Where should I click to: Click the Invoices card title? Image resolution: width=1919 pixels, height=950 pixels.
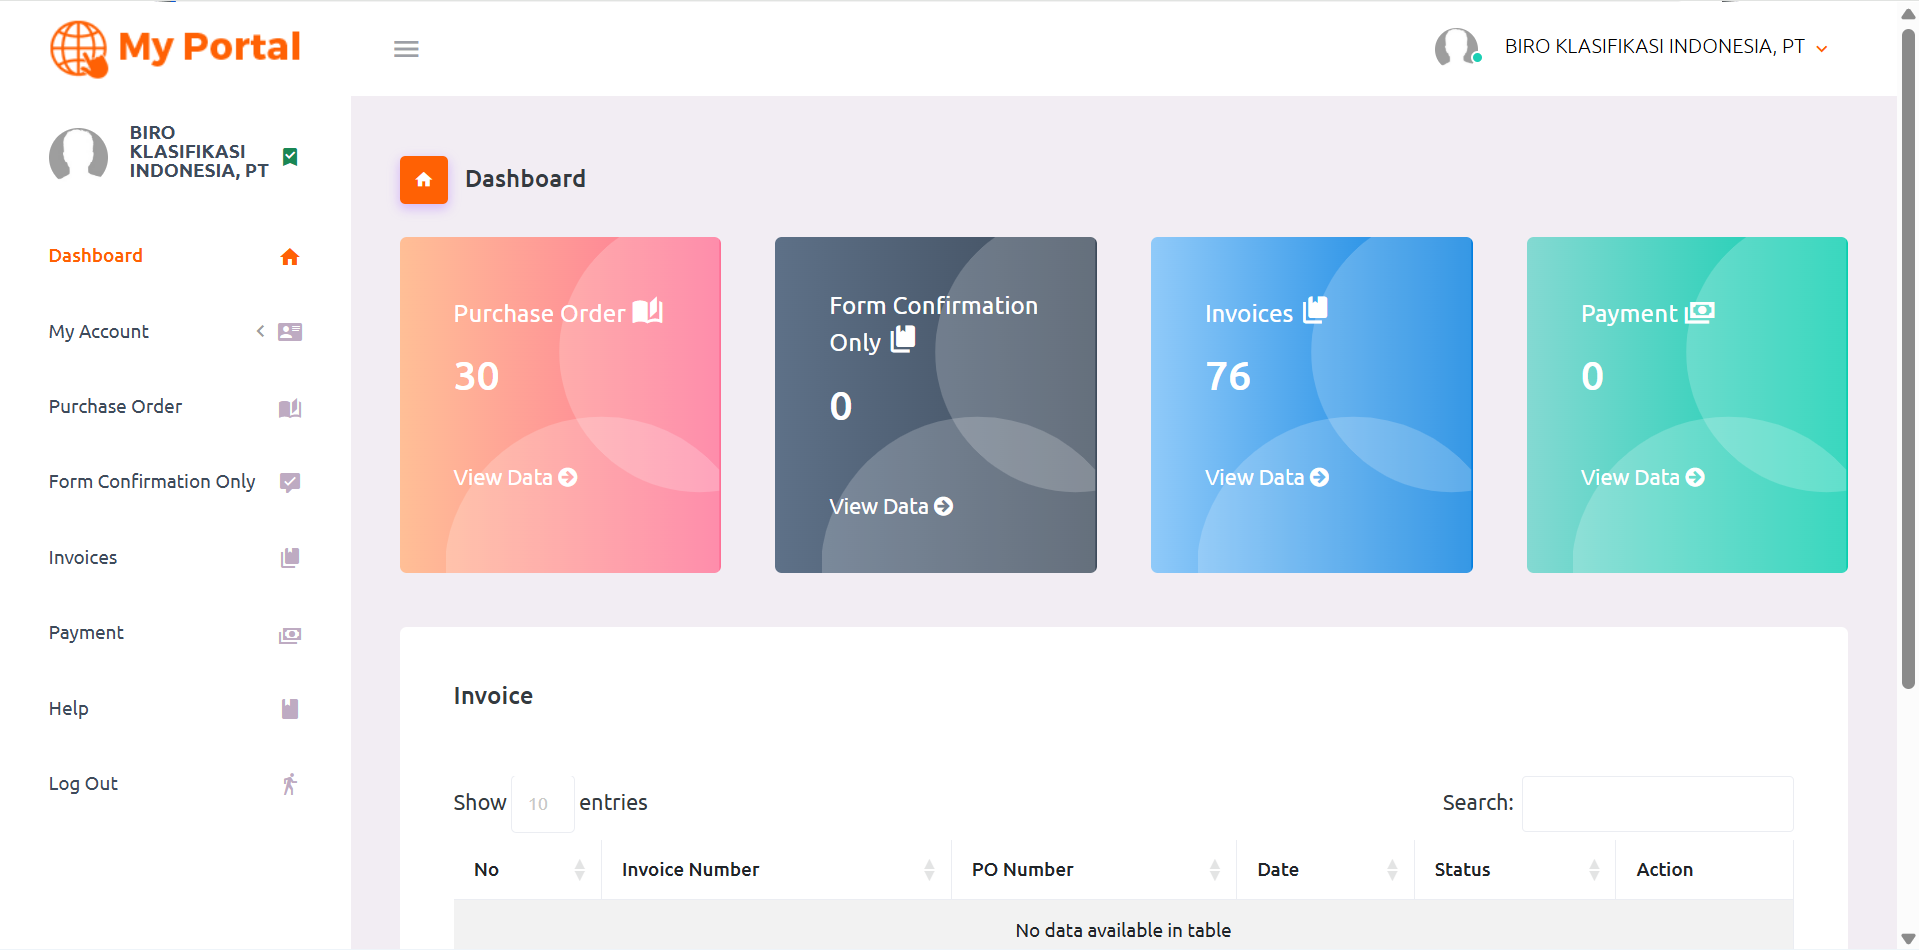click(x=1249, y=314)
